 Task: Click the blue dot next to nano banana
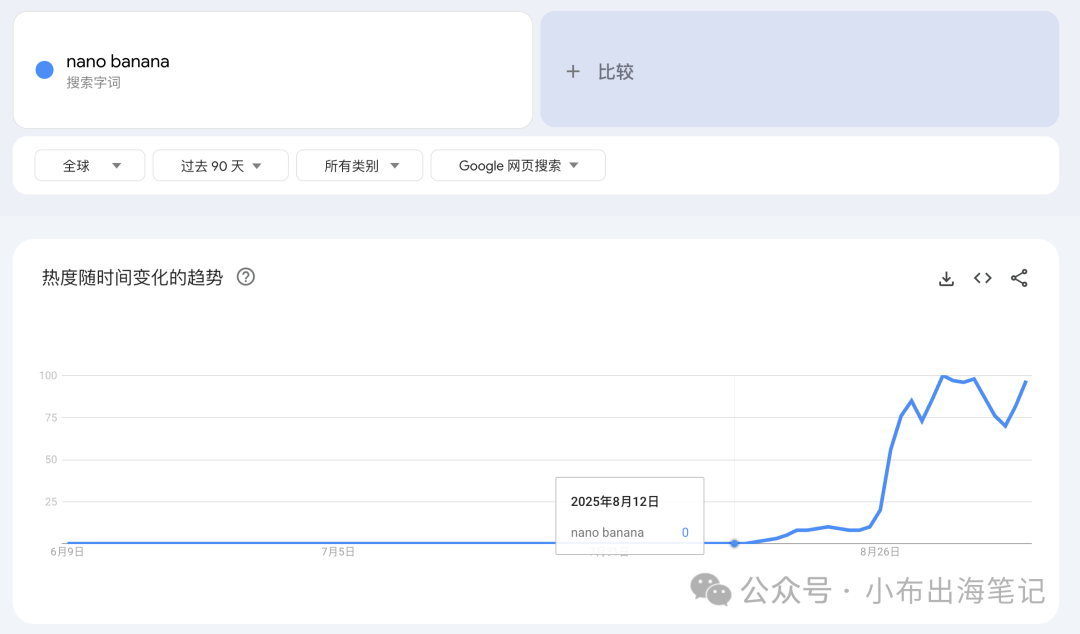click(44, 70)
